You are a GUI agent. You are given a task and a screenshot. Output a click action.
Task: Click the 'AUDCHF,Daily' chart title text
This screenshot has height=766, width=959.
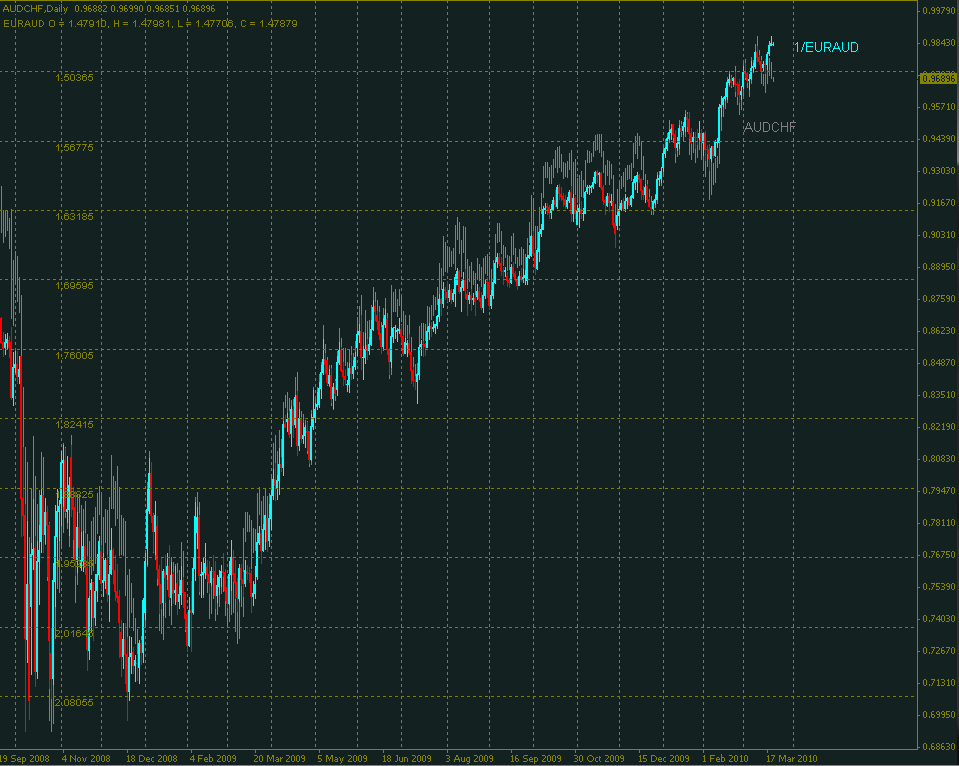coord(35,9)
